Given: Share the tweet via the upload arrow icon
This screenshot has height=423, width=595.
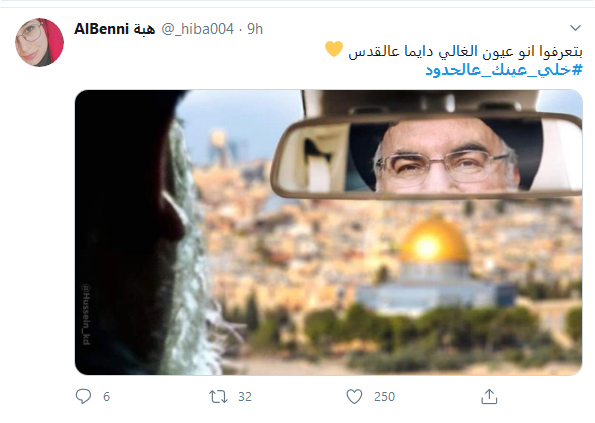Looking at the screenshot, I should pos(489,396).
